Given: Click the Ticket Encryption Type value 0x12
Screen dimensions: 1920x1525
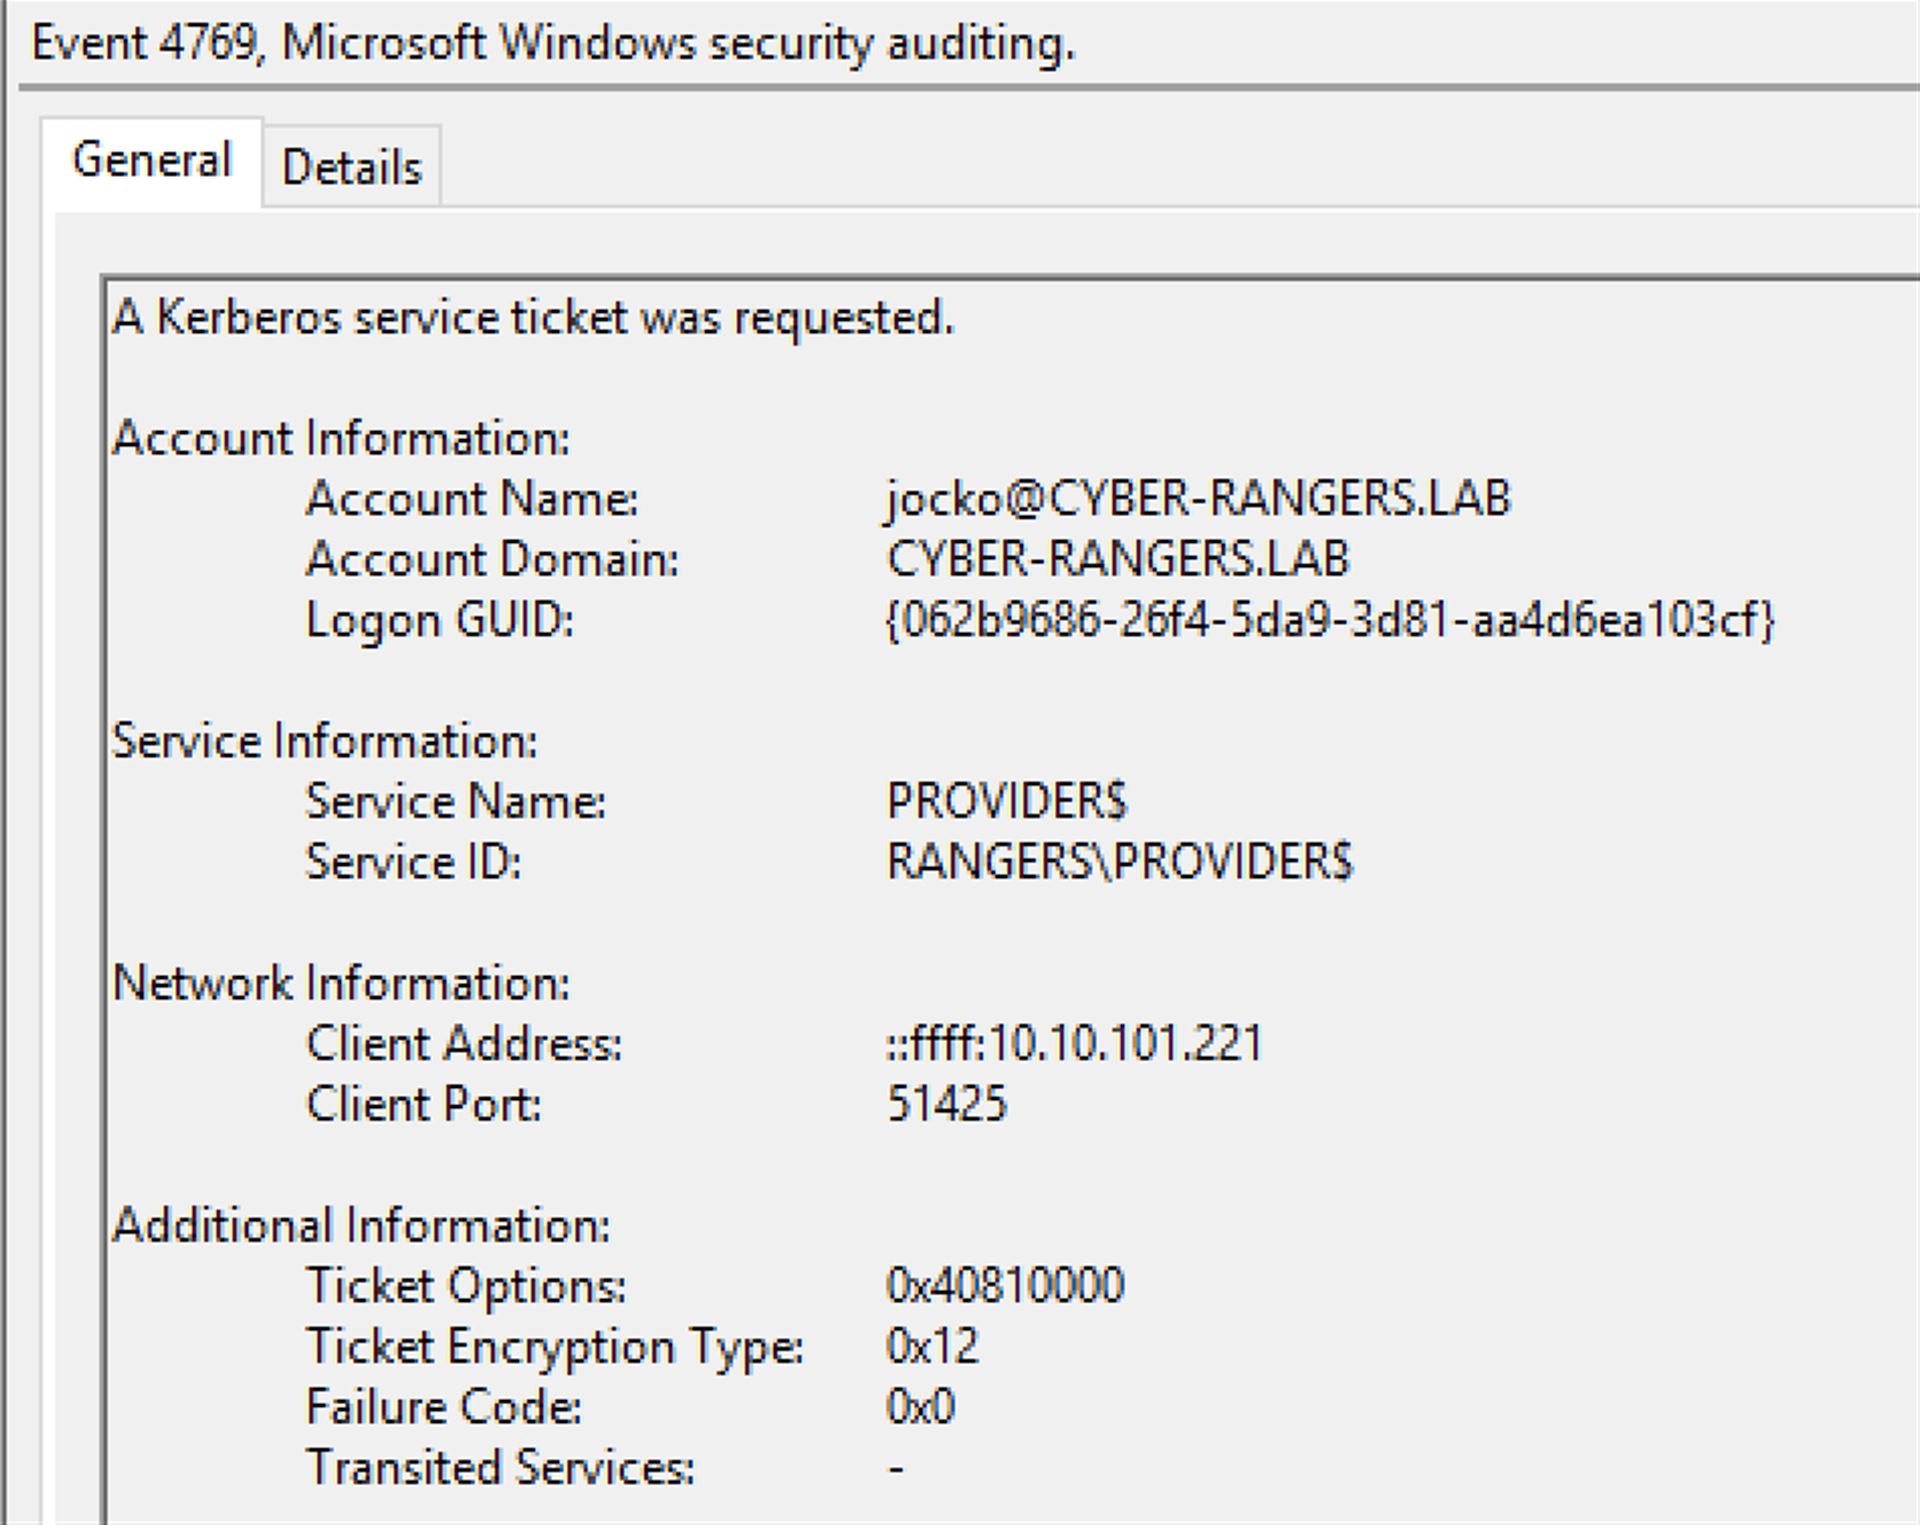Looking at the screenshot, I should [932, 1346].
